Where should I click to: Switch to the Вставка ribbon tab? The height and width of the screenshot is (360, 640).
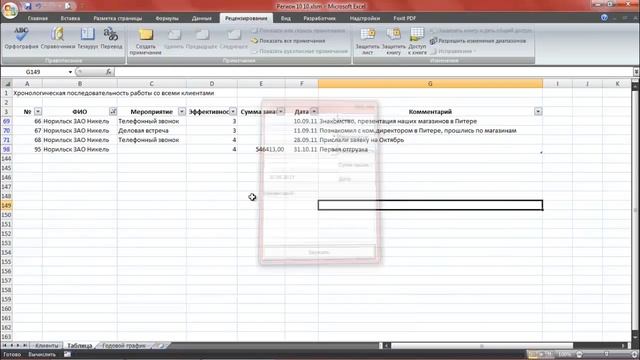click(x=70, y=18)
